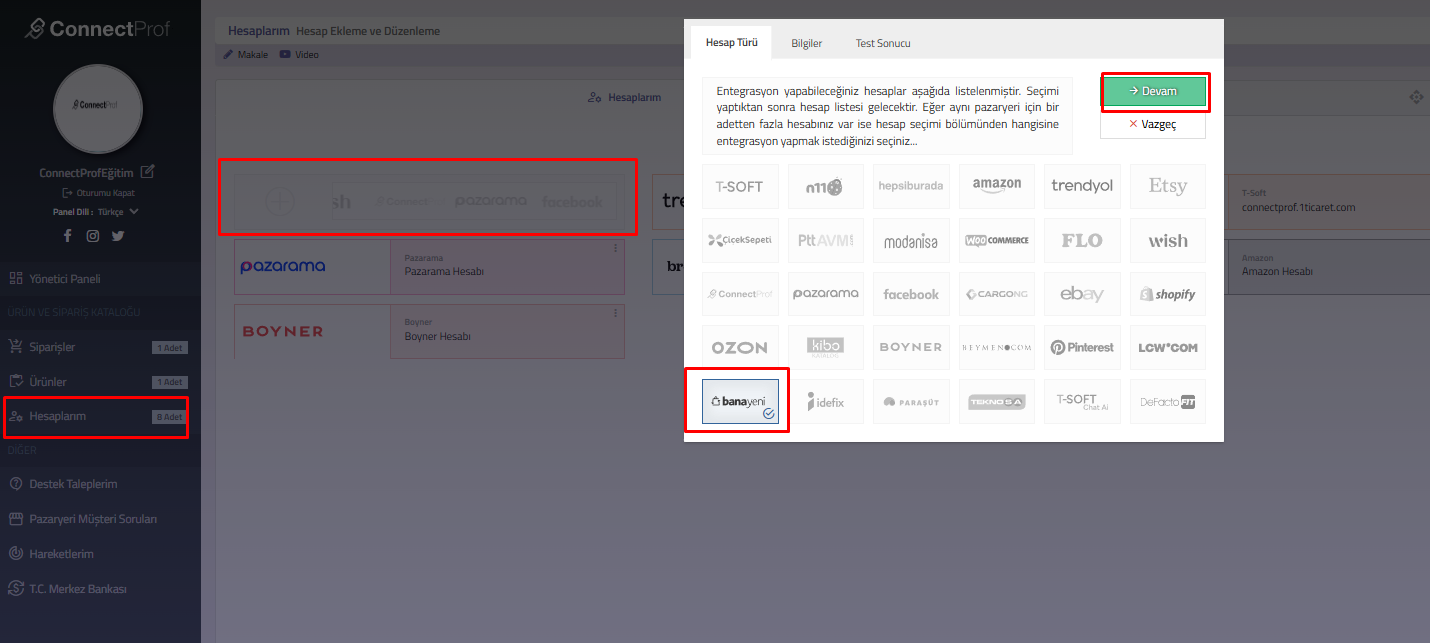
Task: Click the Vazgeç button
Action: [1153, 124]
